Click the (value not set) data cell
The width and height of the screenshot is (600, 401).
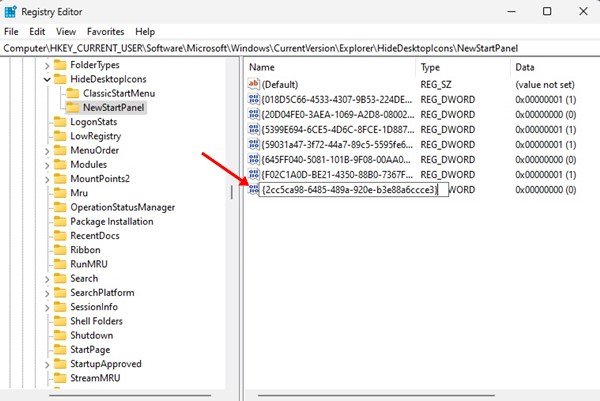[545, 85]
